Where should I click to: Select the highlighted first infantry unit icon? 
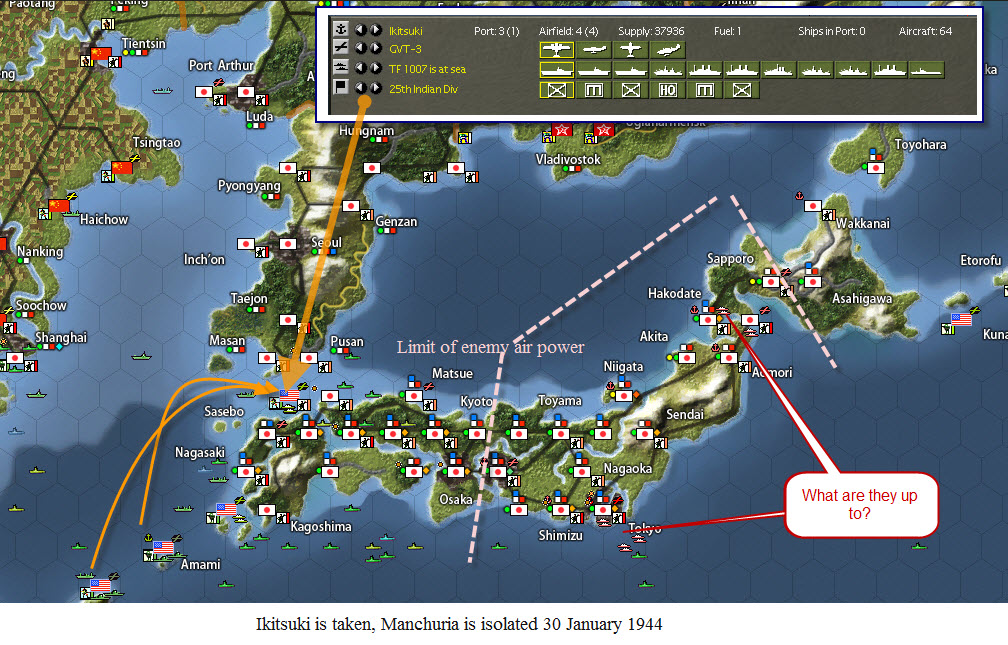(x=557, y=90)
